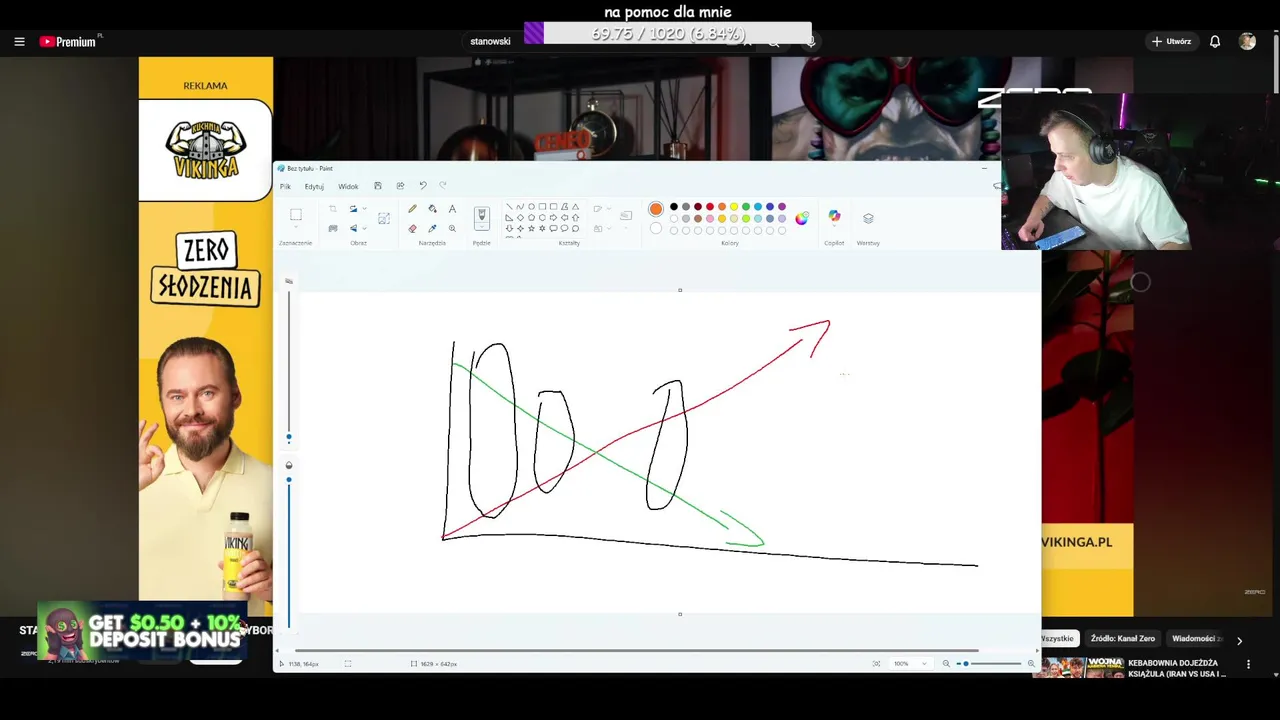Pick the yellow color swatch
The height and width of the screenshot is (720, 1280).
734,207
